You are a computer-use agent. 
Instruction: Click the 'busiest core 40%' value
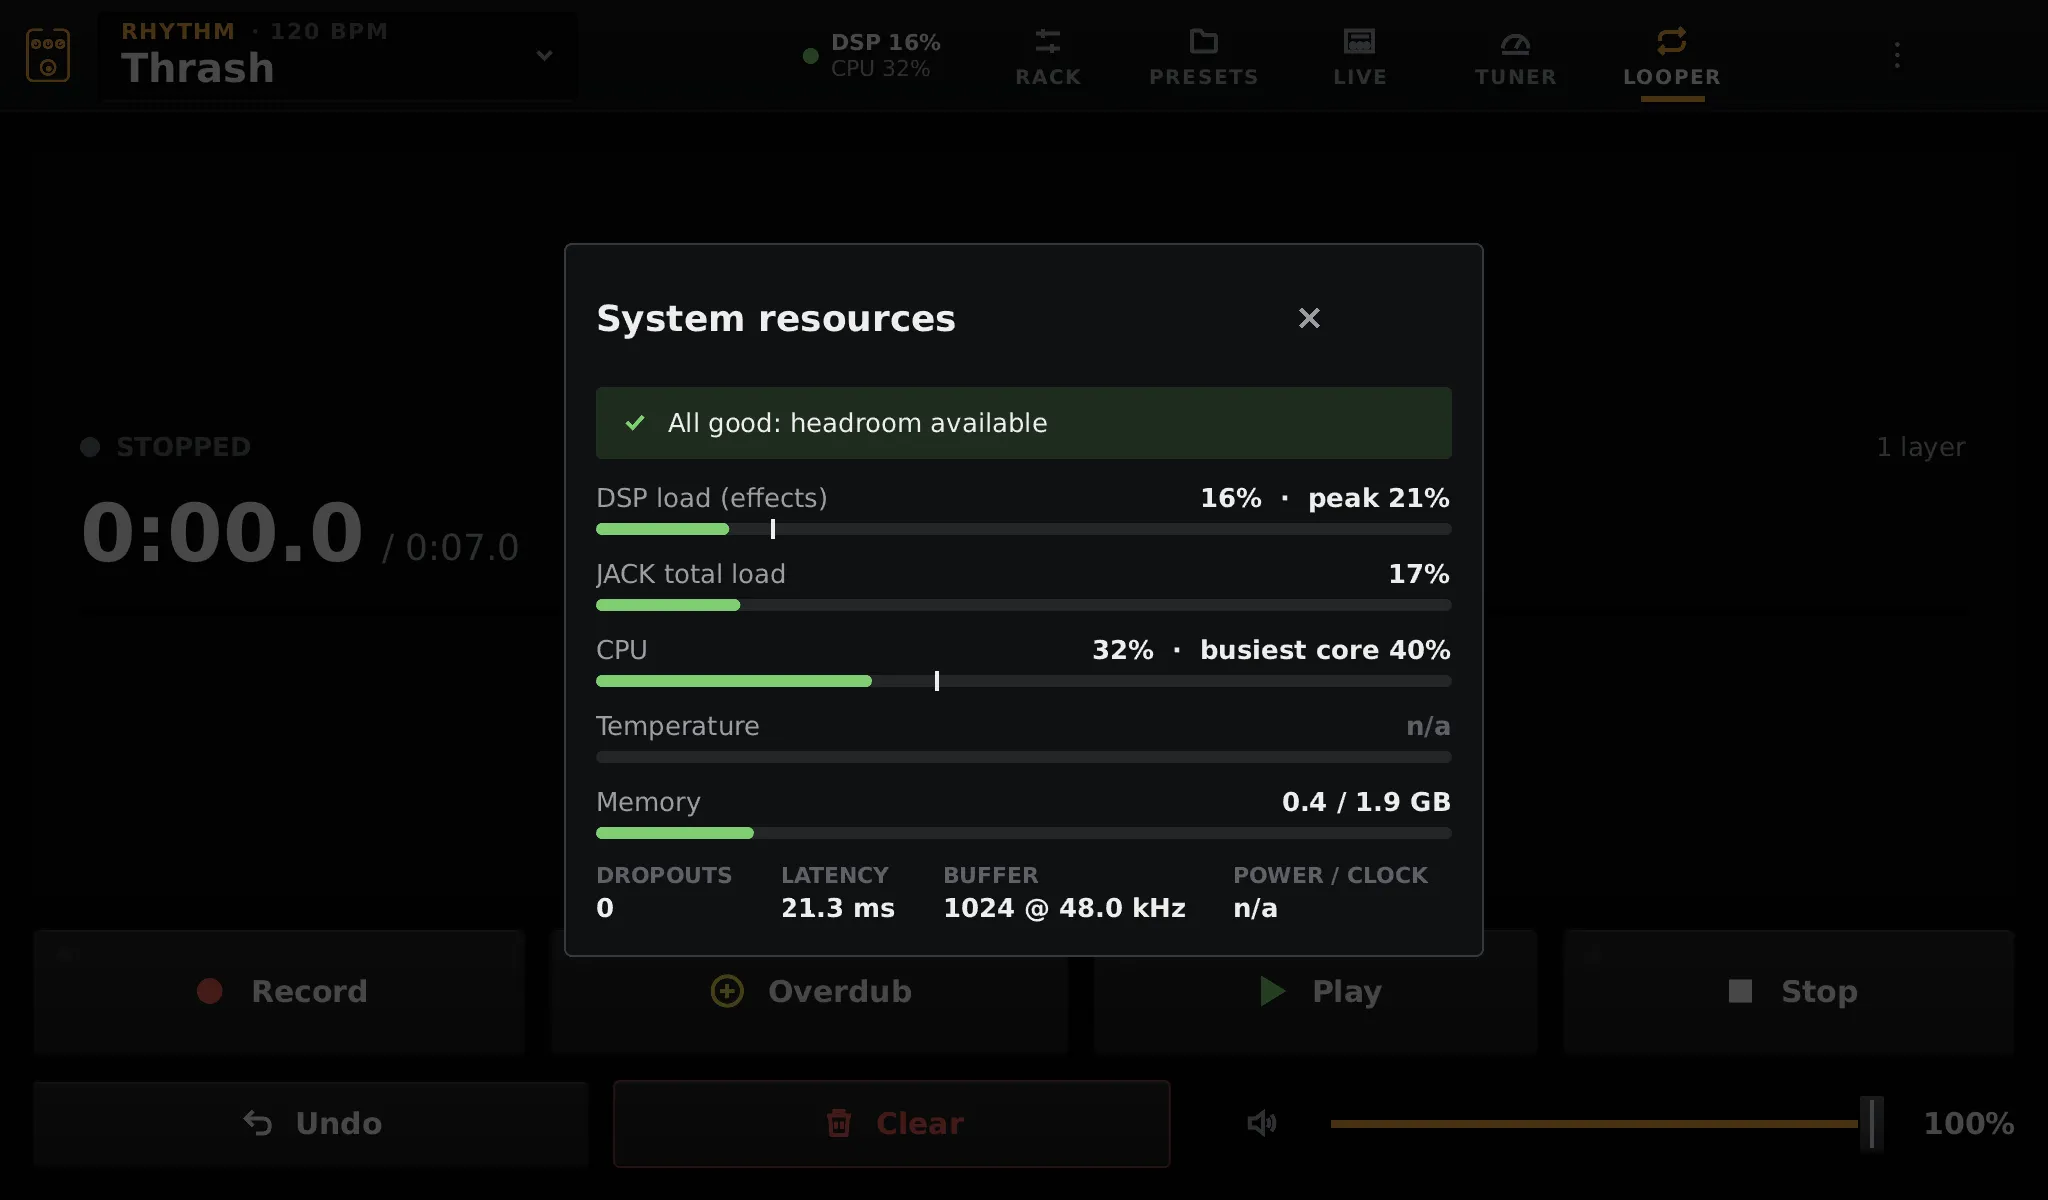pos(1325,650)
